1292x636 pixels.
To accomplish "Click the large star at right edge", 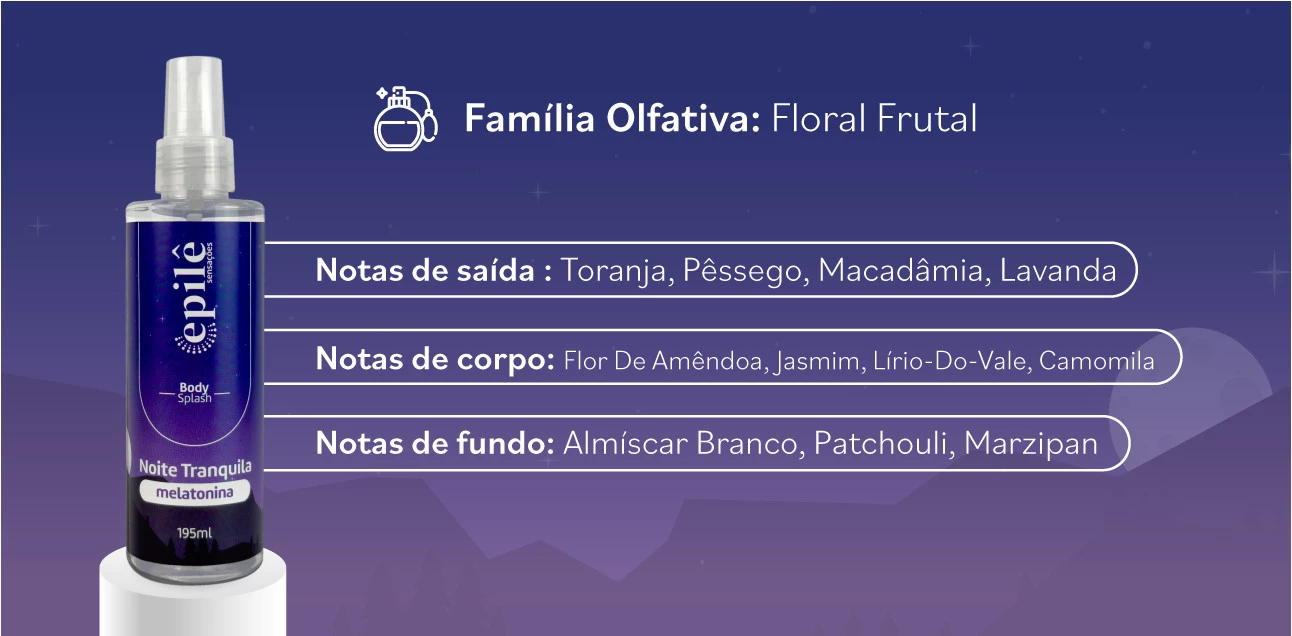I will click(x=1272, y=271).
